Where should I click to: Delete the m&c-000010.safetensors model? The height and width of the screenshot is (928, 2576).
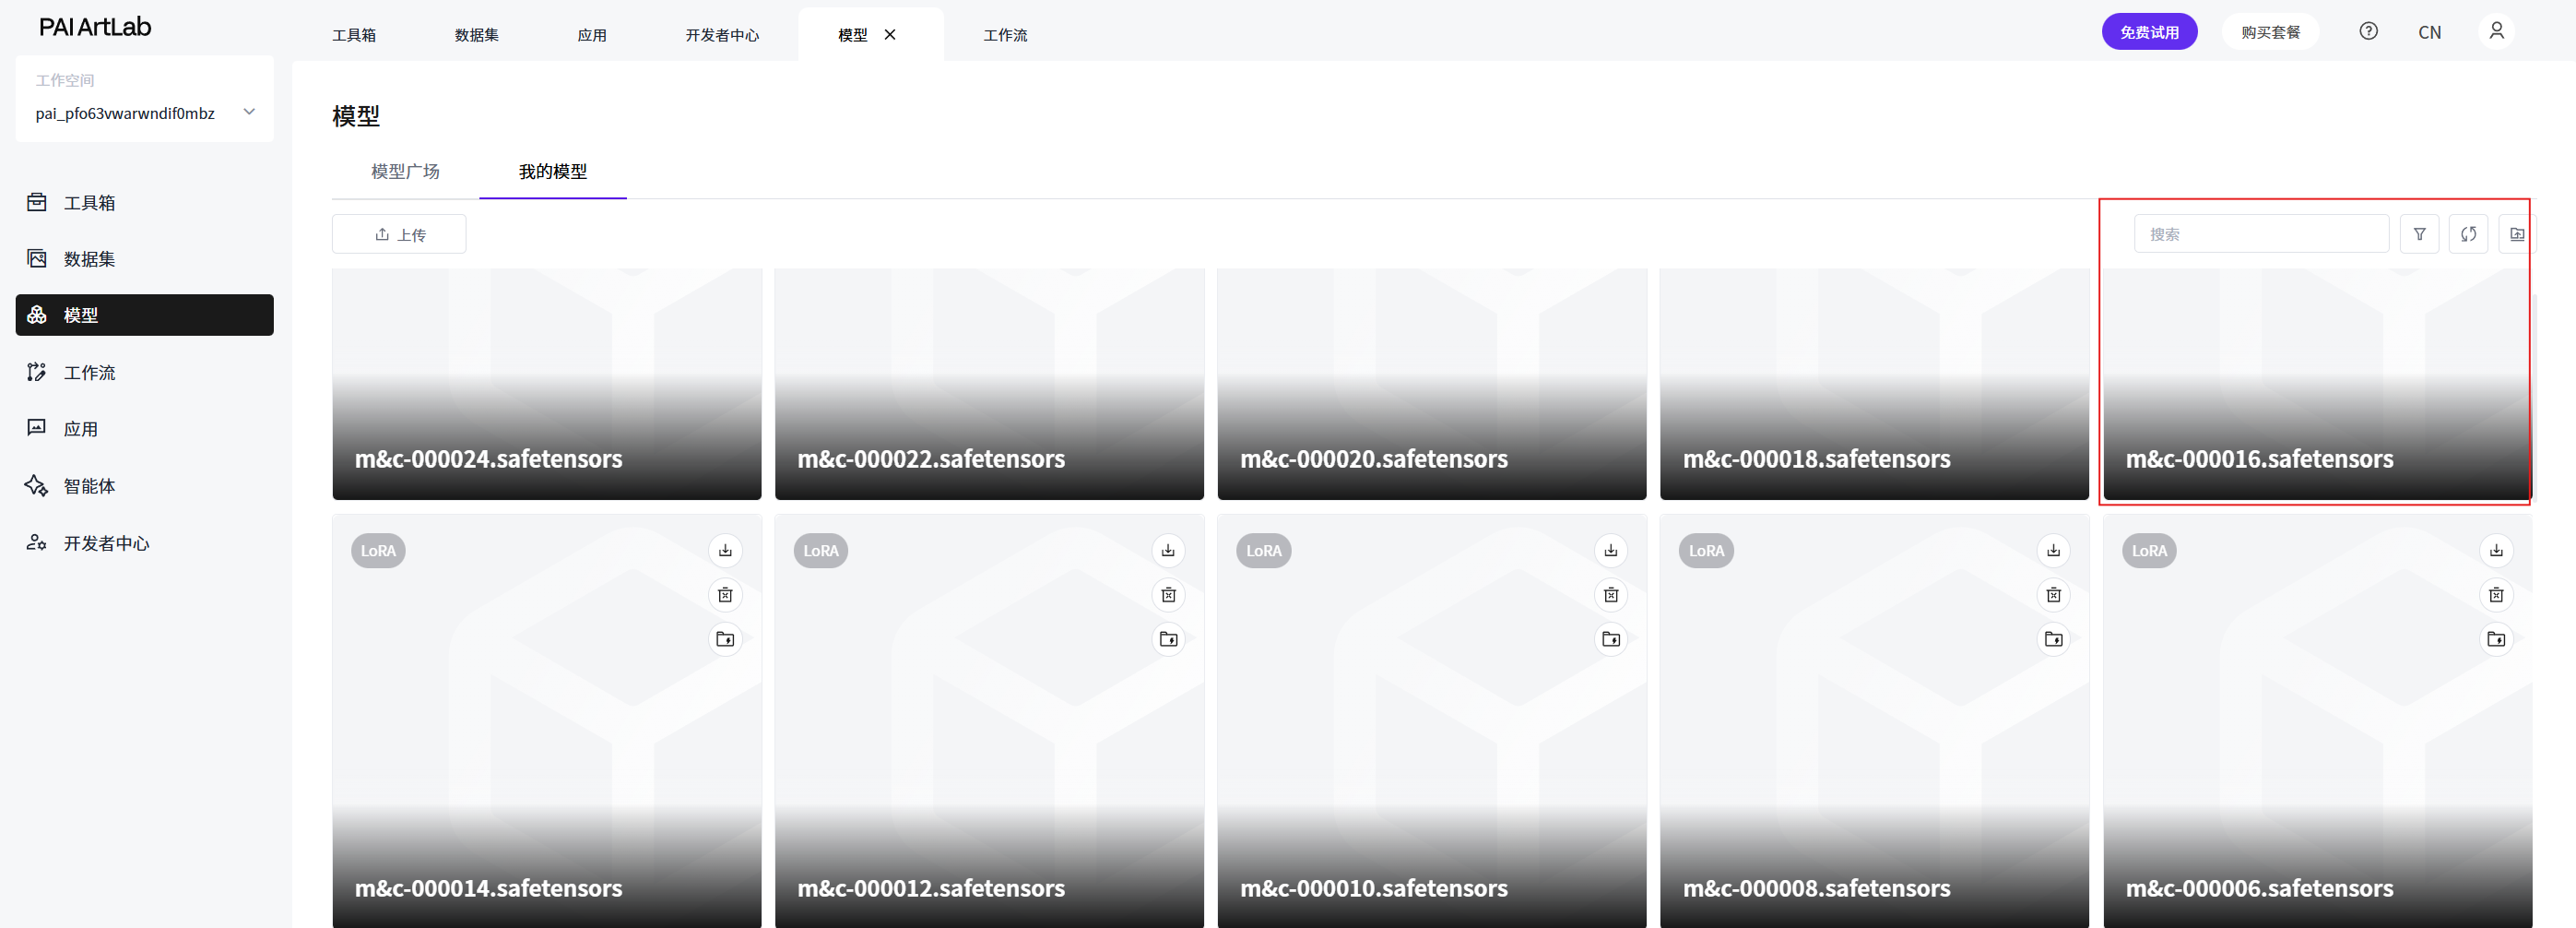click(1611, 595)
